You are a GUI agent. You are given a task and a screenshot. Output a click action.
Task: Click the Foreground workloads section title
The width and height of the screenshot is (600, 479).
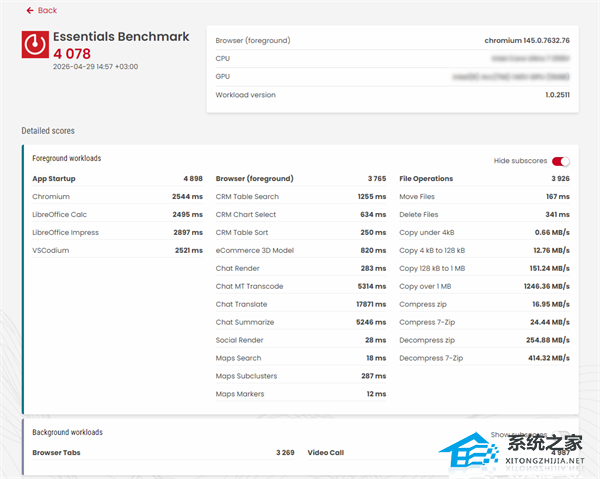tap(67, 158)
